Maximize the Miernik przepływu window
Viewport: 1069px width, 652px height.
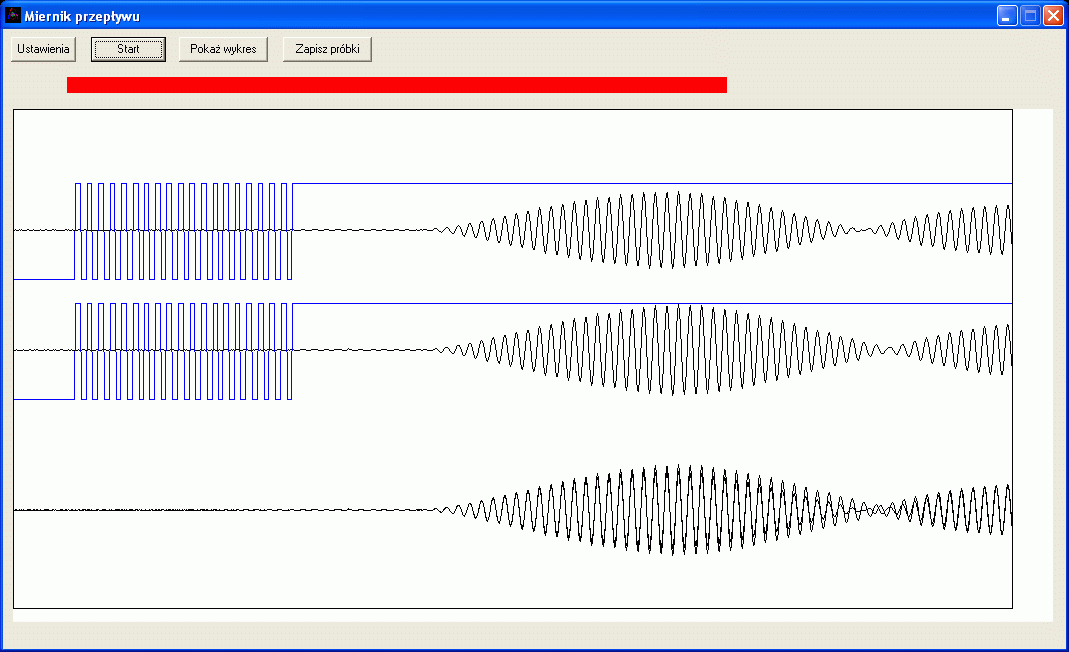[1030, 16]
